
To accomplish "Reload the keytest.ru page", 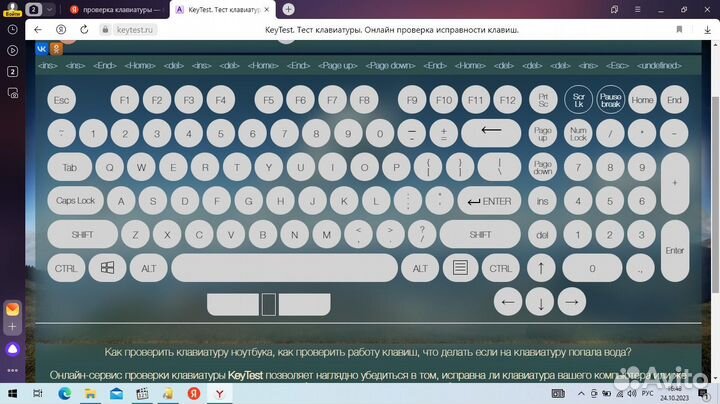I will point(84,30).
